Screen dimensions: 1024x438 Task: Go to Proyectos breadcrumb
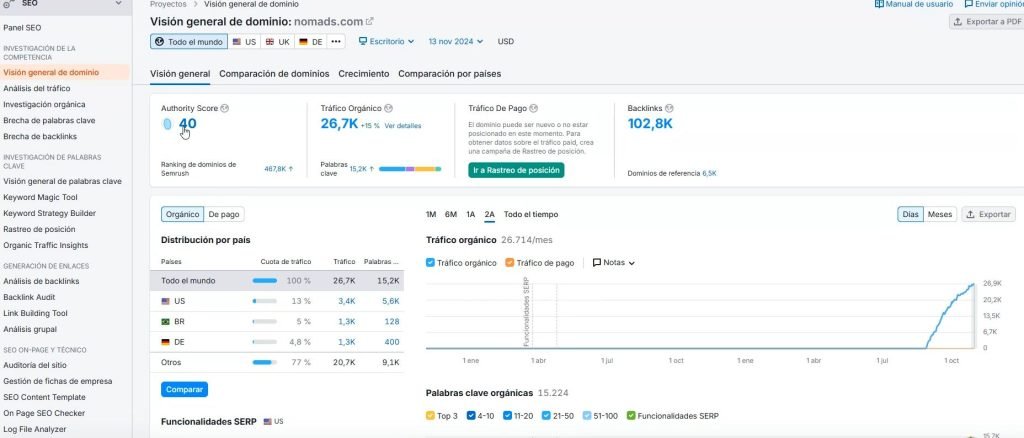coord(168,4)
